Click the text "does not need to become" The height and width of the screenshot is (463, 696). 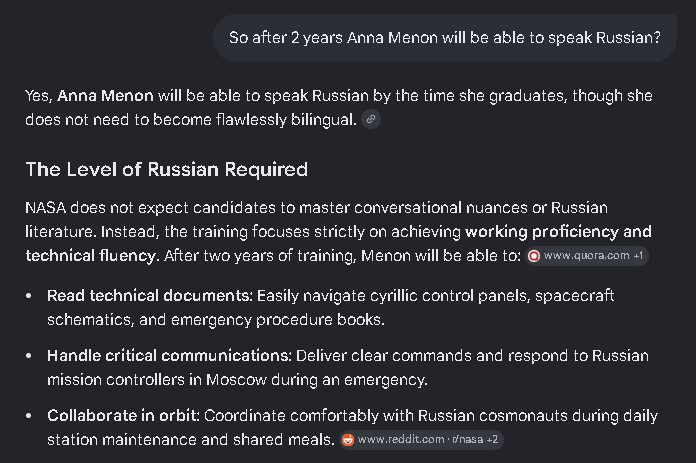pyautogui.click(x=119, y=120)
